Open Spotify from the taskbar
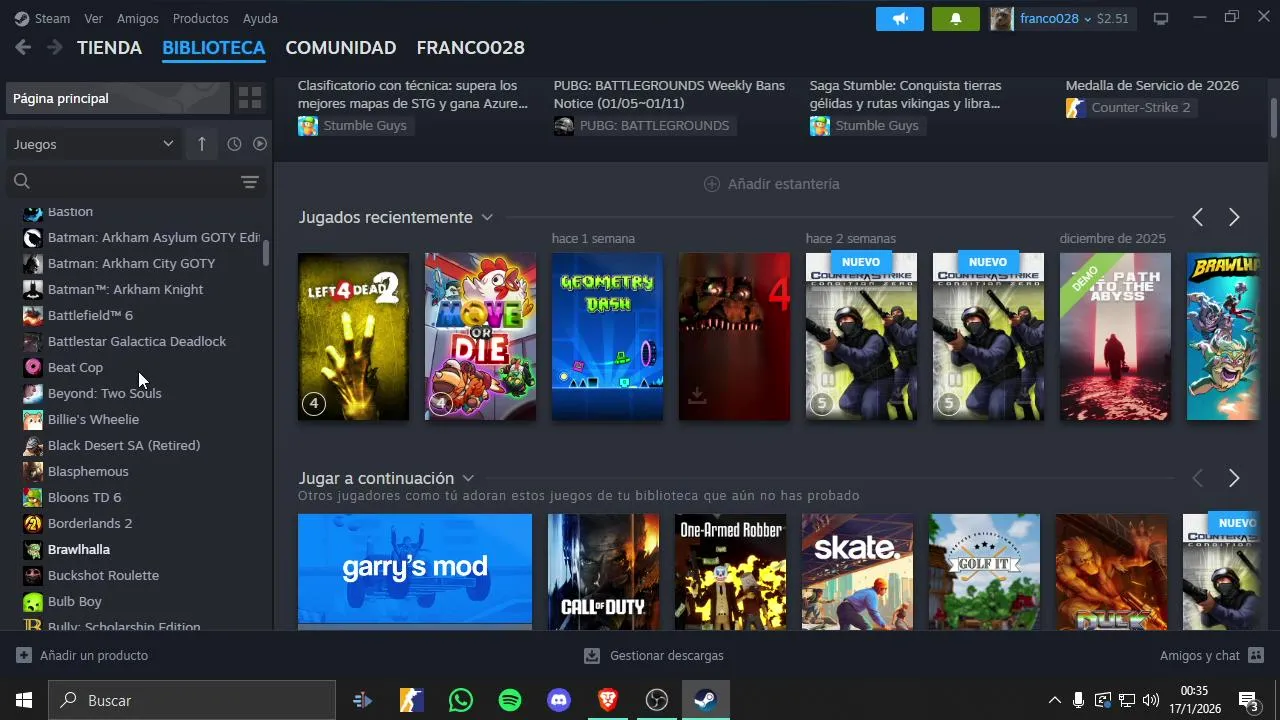The image size is (1280, 720). point(510,700)
